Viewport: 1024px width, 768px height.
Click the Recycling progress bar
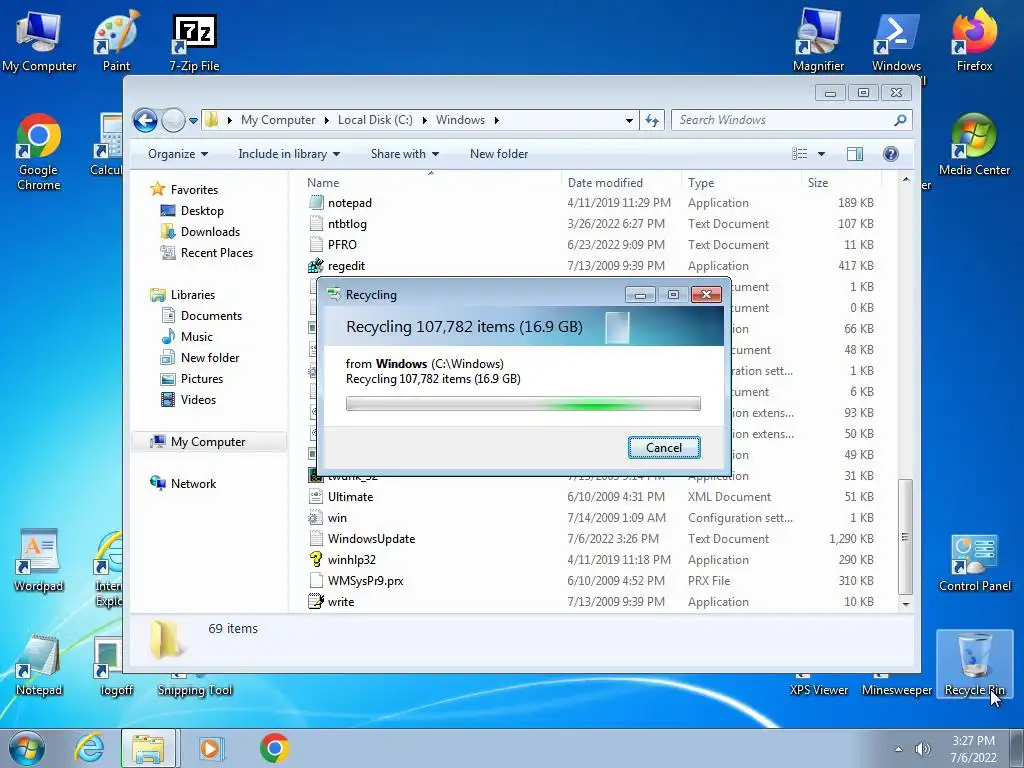click(x=523, y=404)
